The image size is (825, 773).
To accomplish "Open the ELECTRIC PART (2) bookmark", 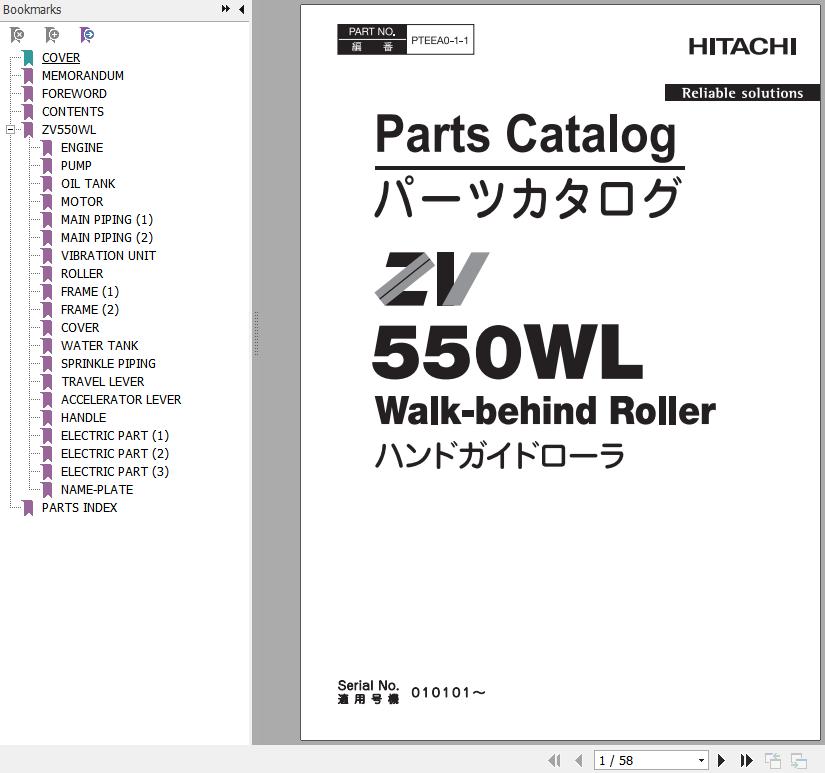I will click(115, 454).
